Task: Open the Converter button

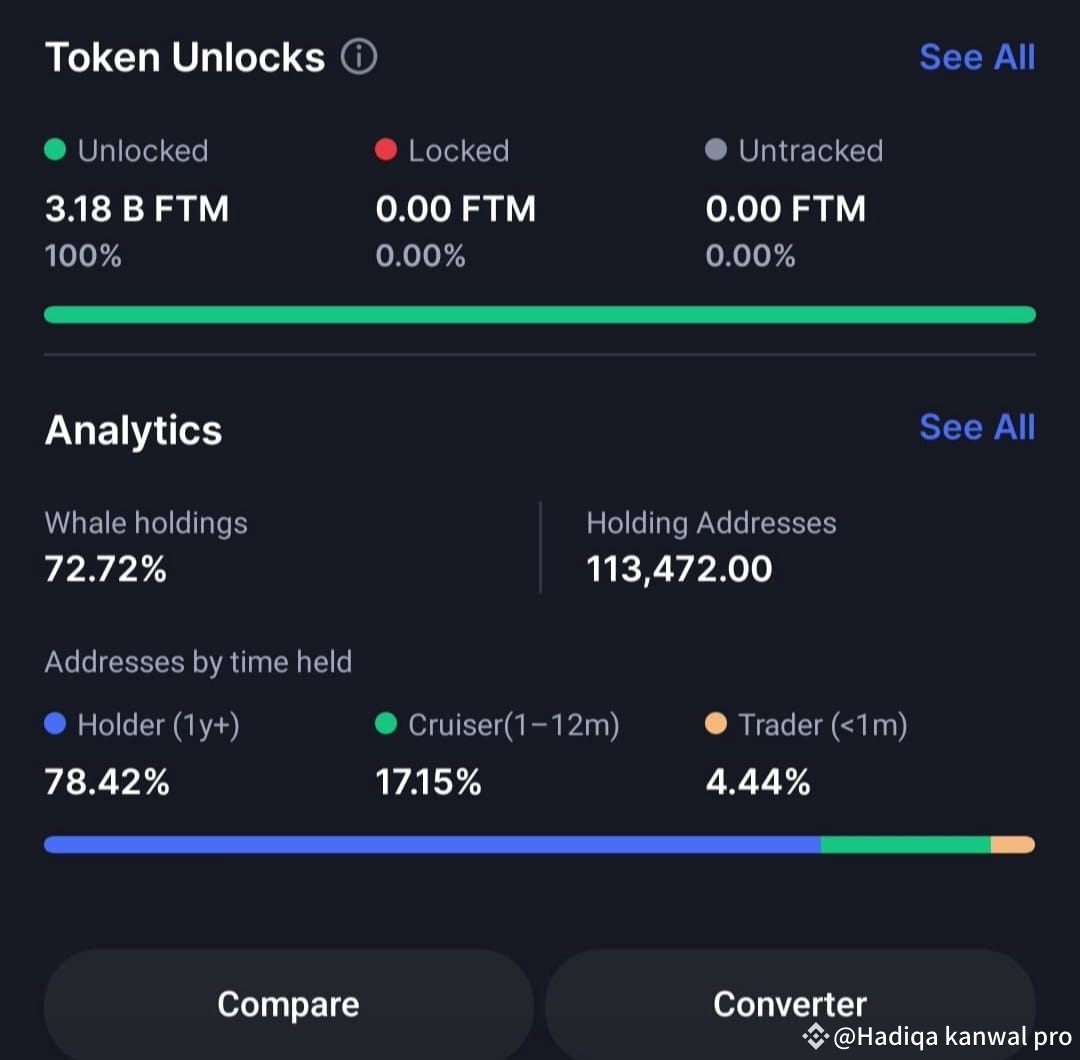Action: 790,1004
